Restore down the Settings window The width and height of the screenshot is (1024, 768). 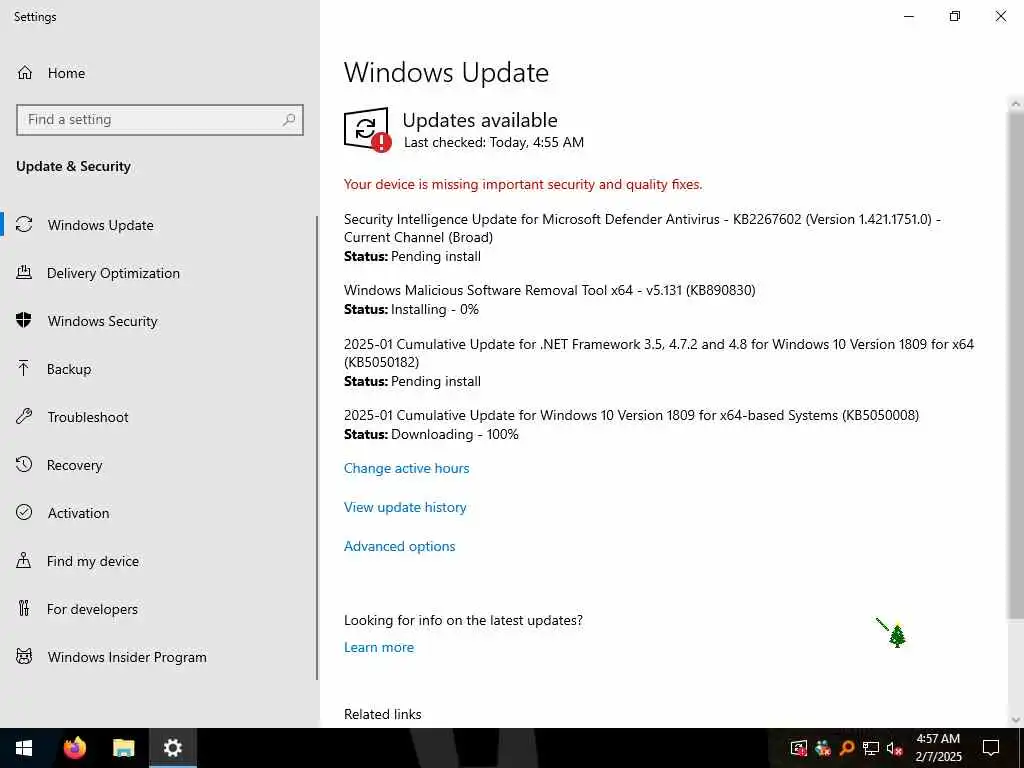tap(955, 16)
